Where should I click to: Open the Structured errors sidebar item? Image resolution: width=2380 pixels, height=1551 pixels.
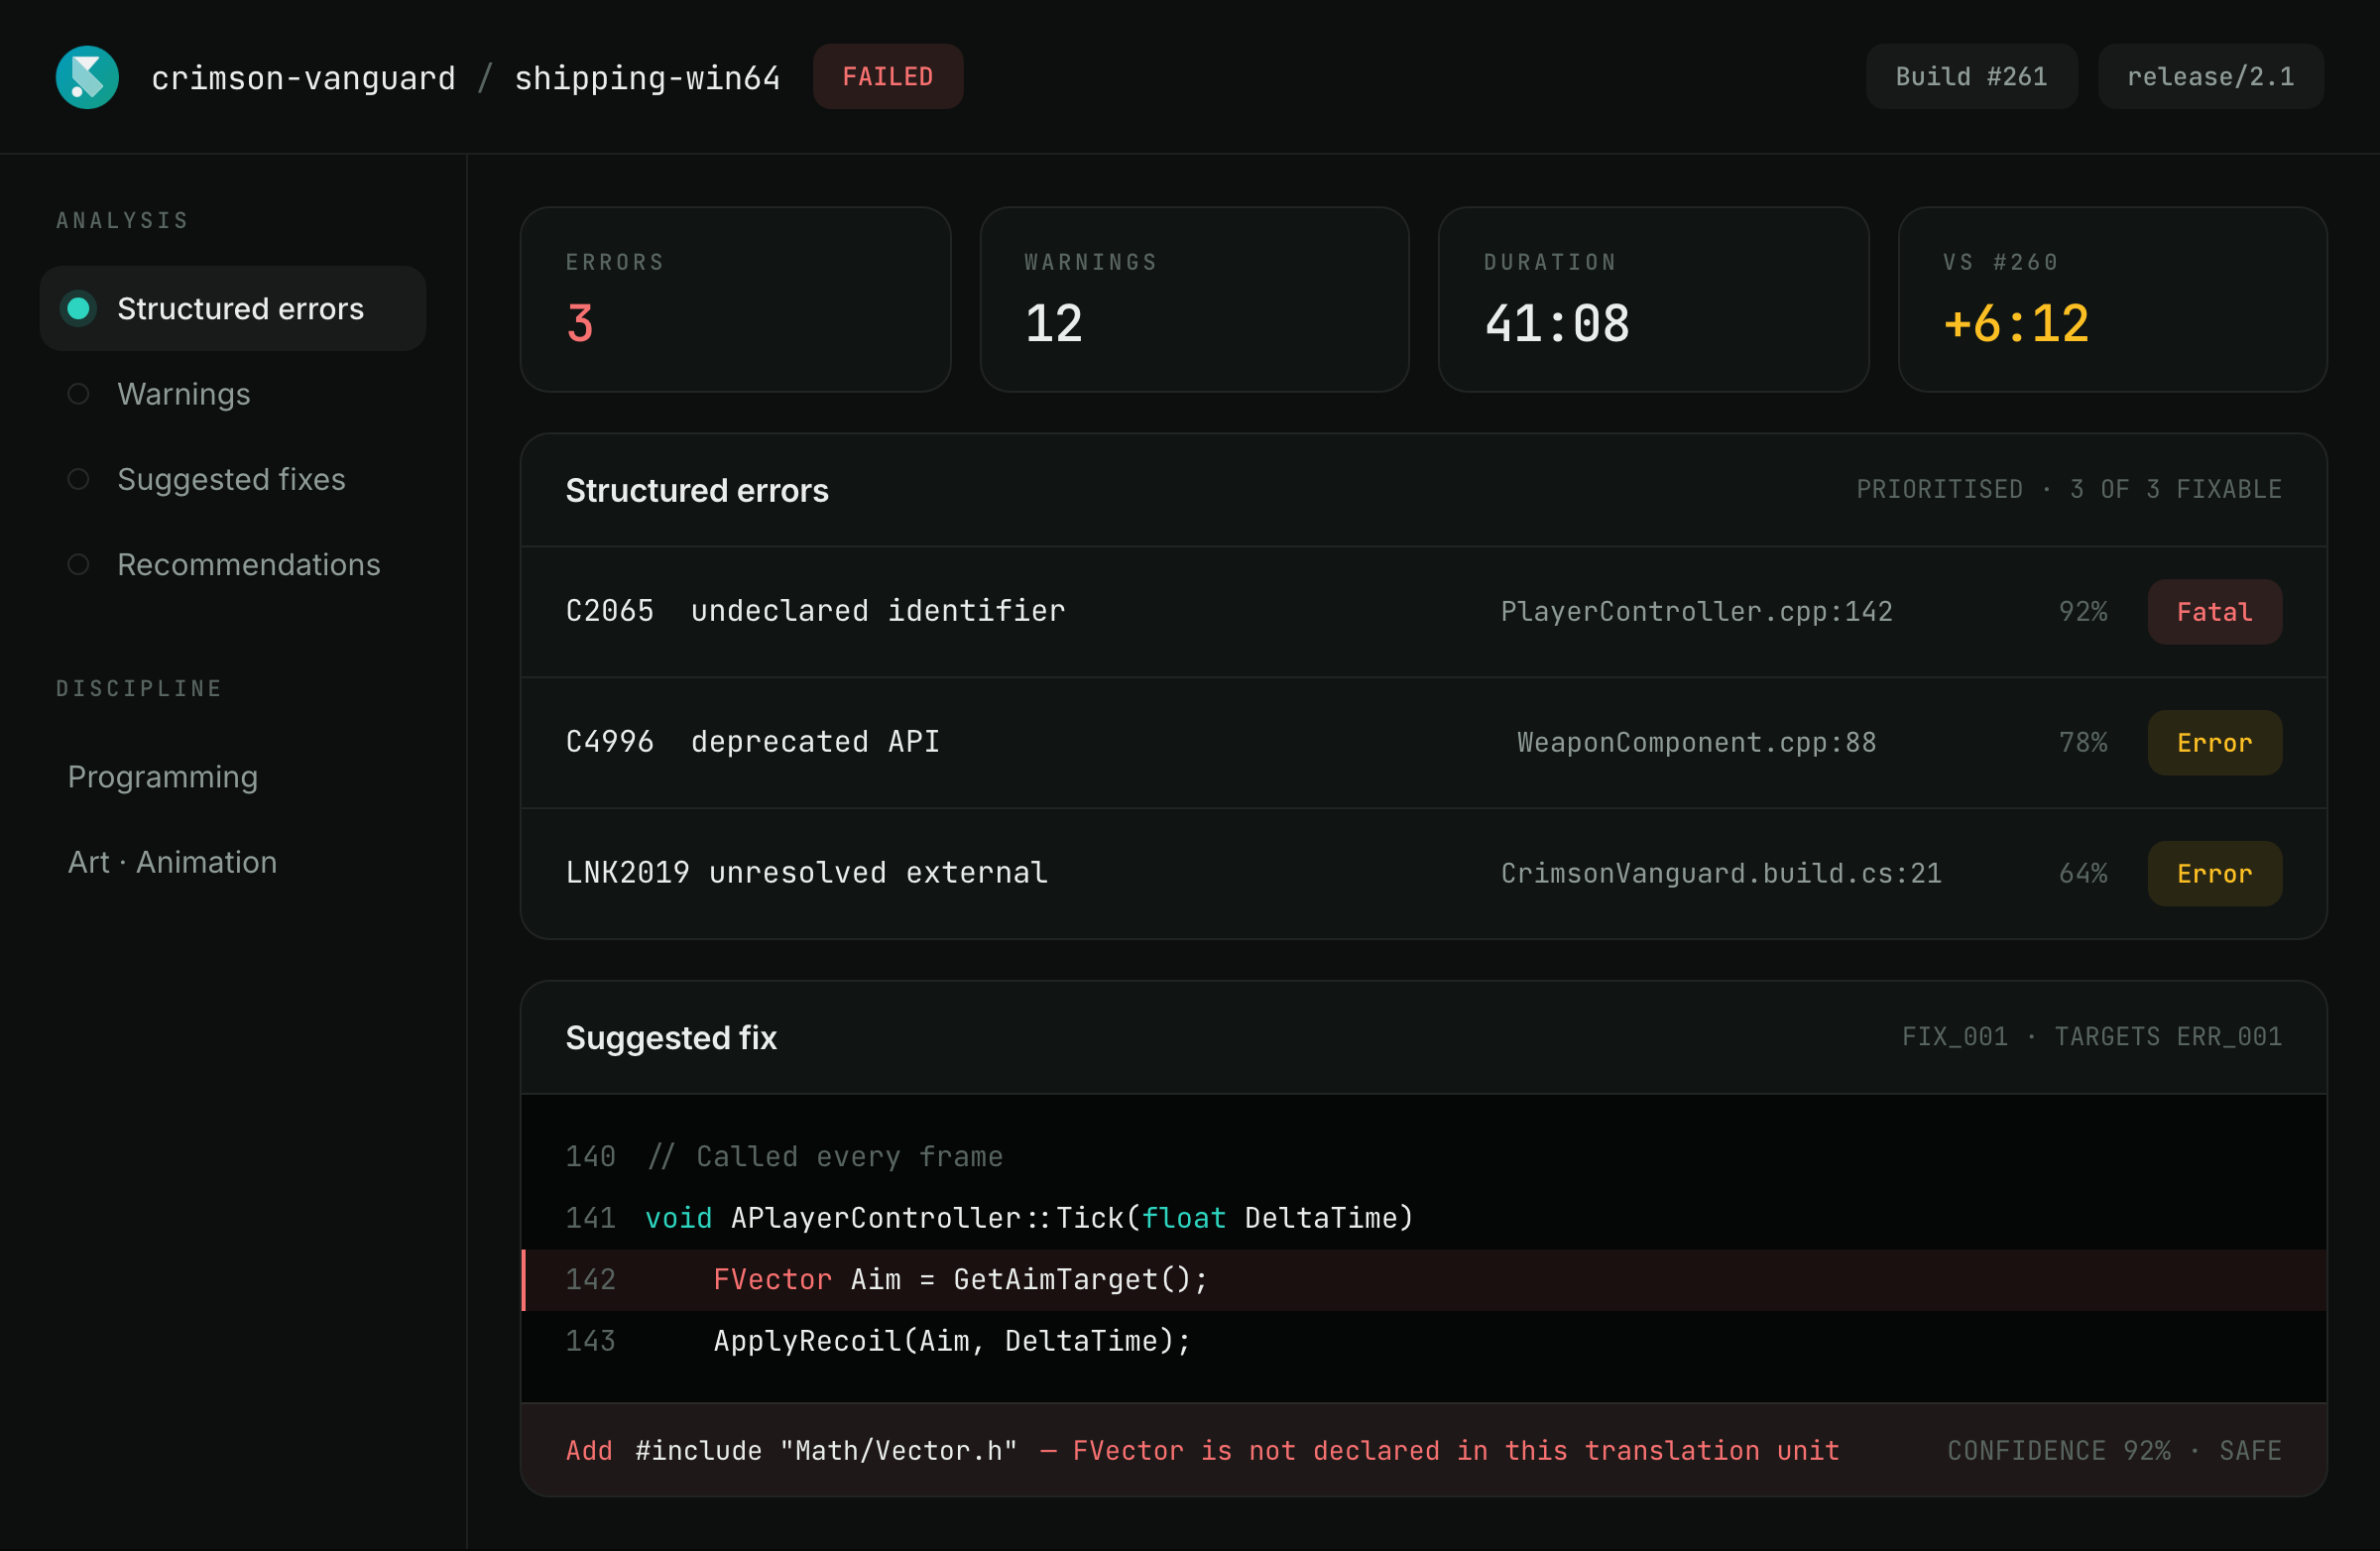click(233, 308)
